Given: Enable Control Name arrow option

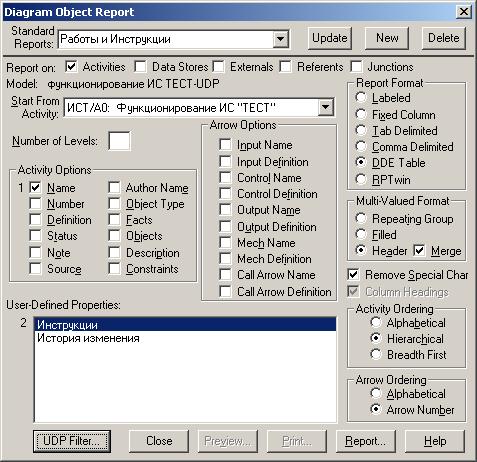Looking at the screenshot, I should coord(225,177).
